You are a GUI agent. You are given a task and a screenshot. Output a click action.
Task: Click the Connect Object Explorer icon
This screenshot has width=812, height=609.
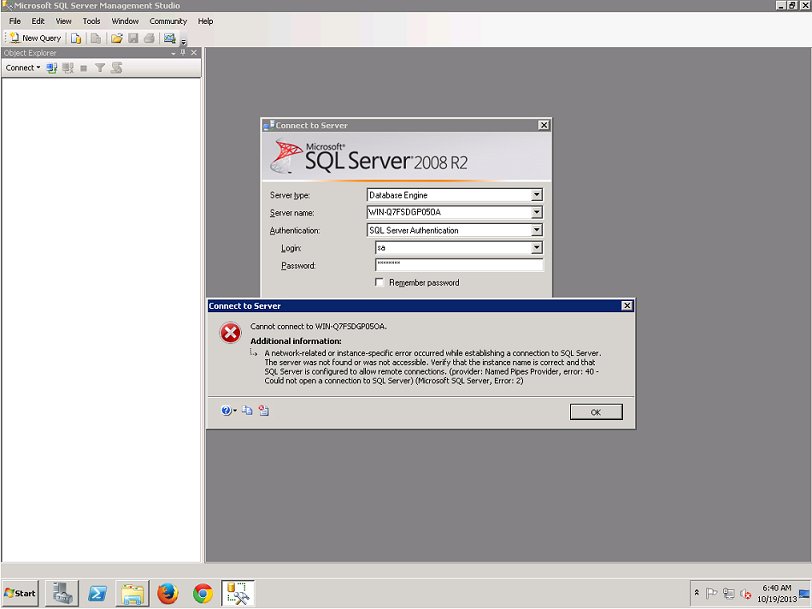coord(51,68)
